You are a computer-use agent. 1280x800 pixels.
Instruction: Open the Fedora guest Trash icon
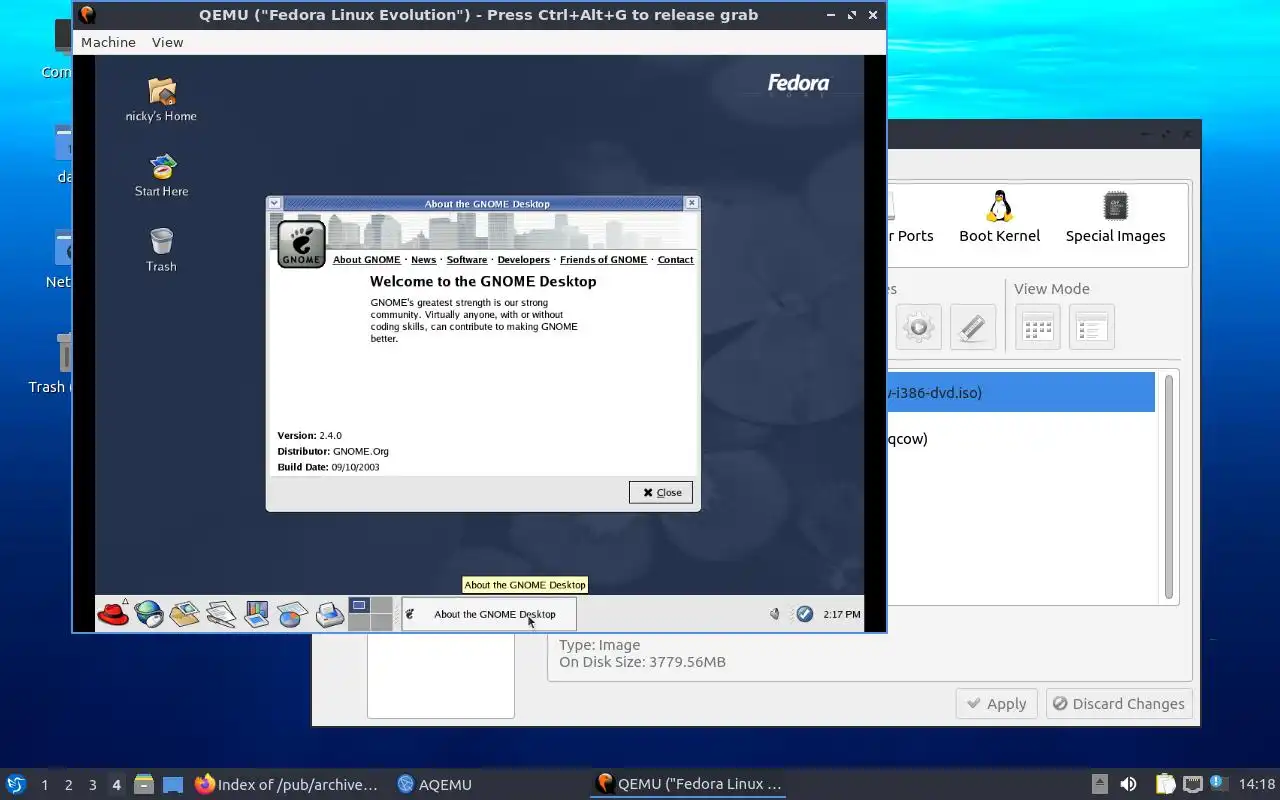(x=161, y=250)
